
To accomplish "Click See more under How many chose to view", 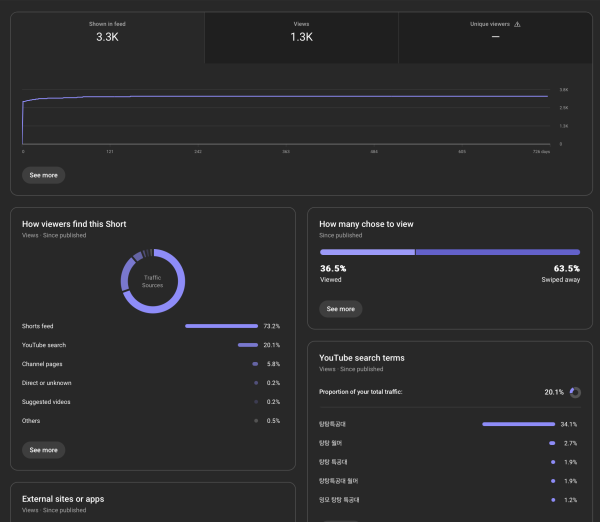I will pos(340,309).
